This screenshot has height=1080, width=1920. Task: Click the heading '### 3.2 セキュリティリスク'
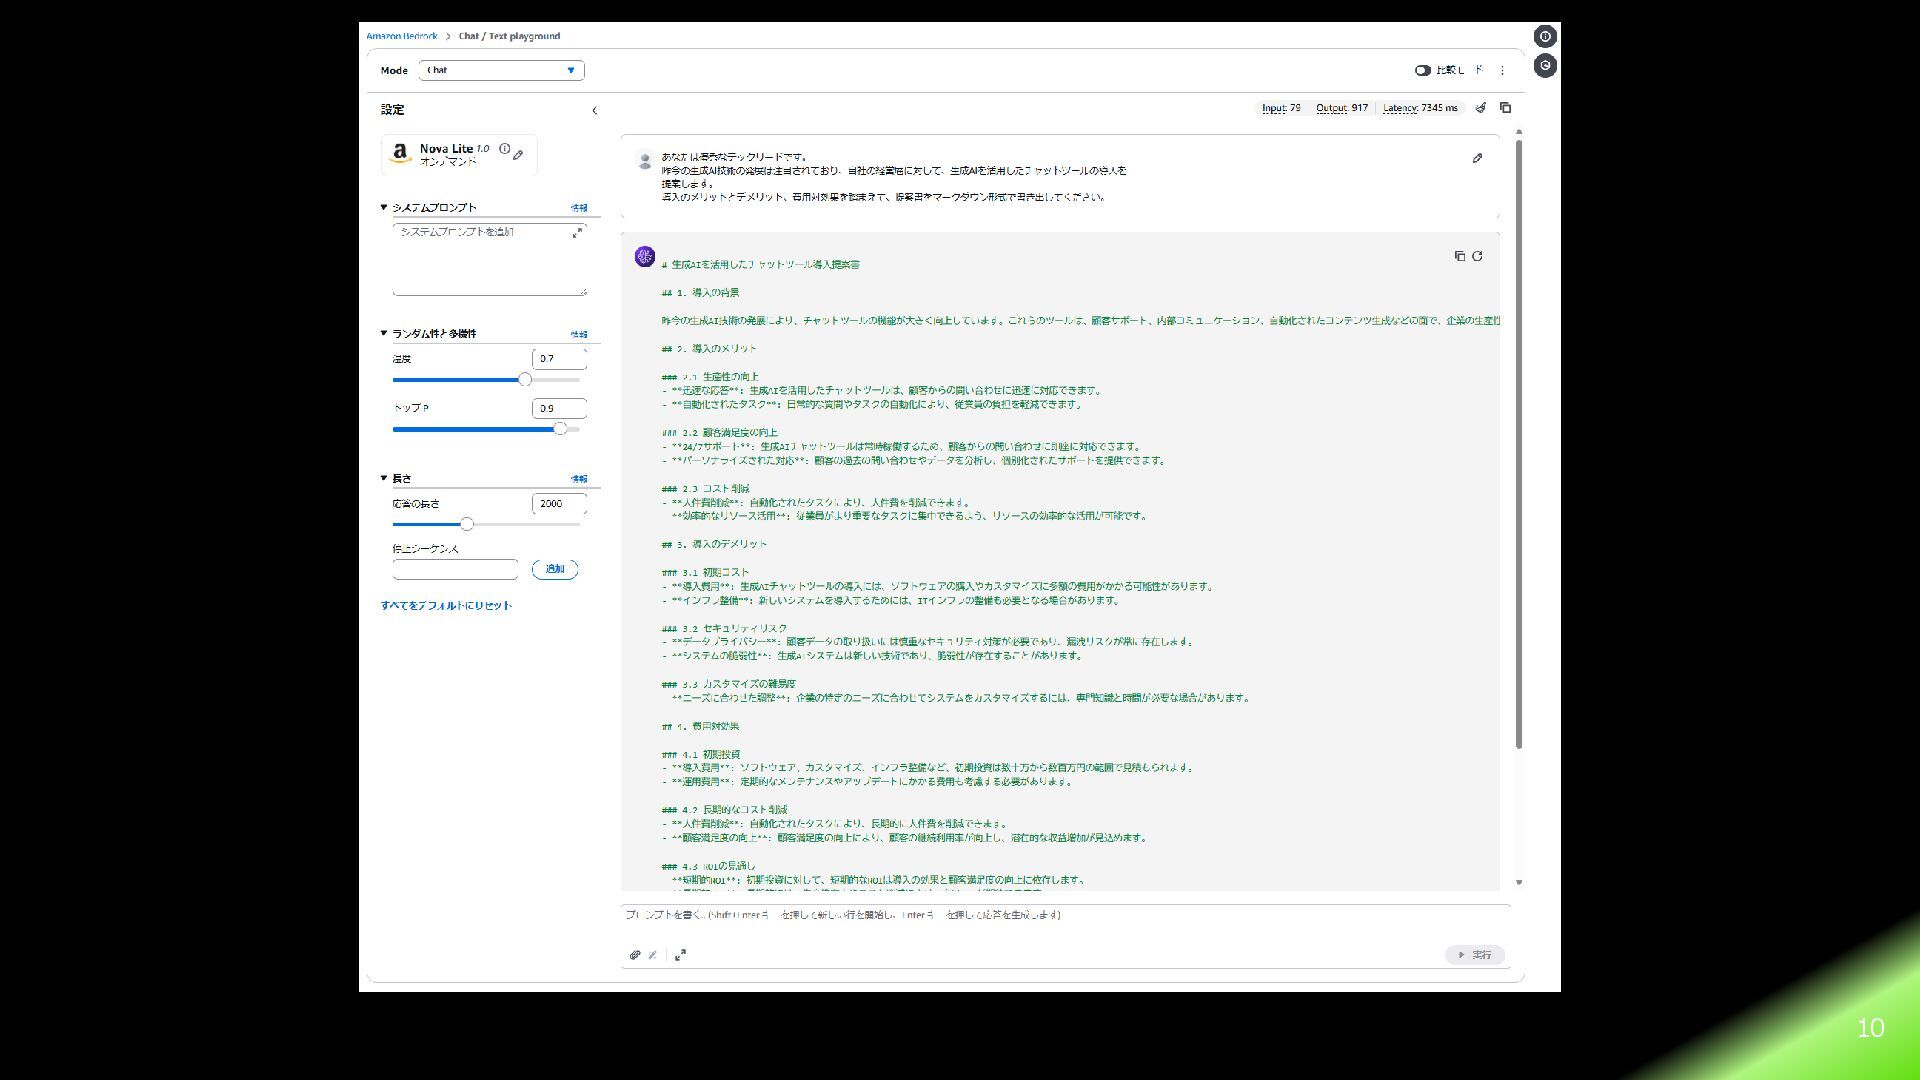click(x=724, y=629)
